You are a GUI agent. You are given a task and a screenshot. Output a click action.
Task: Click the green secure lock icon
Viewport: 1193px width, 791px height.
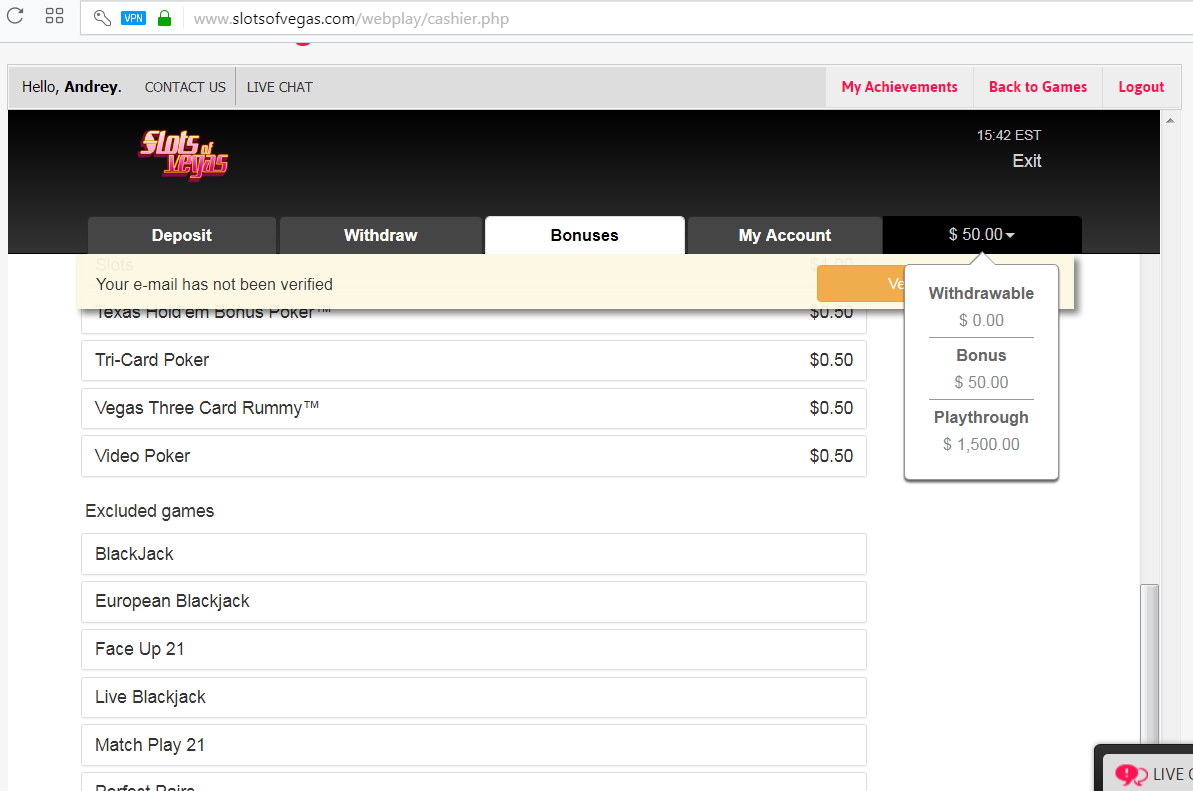pos(164,18)
